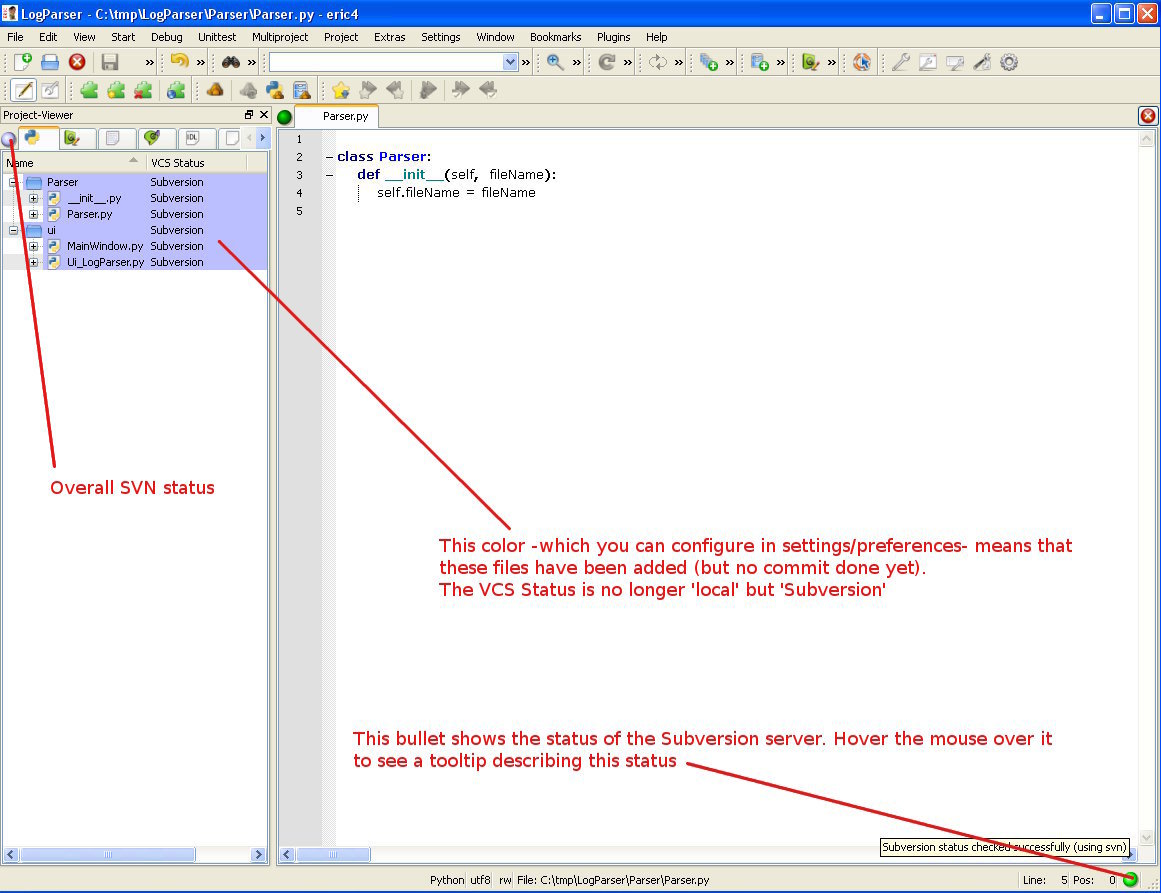Click the red Close file toolbar icon
Screen dimensions: 1161x893
pos(77,62)
